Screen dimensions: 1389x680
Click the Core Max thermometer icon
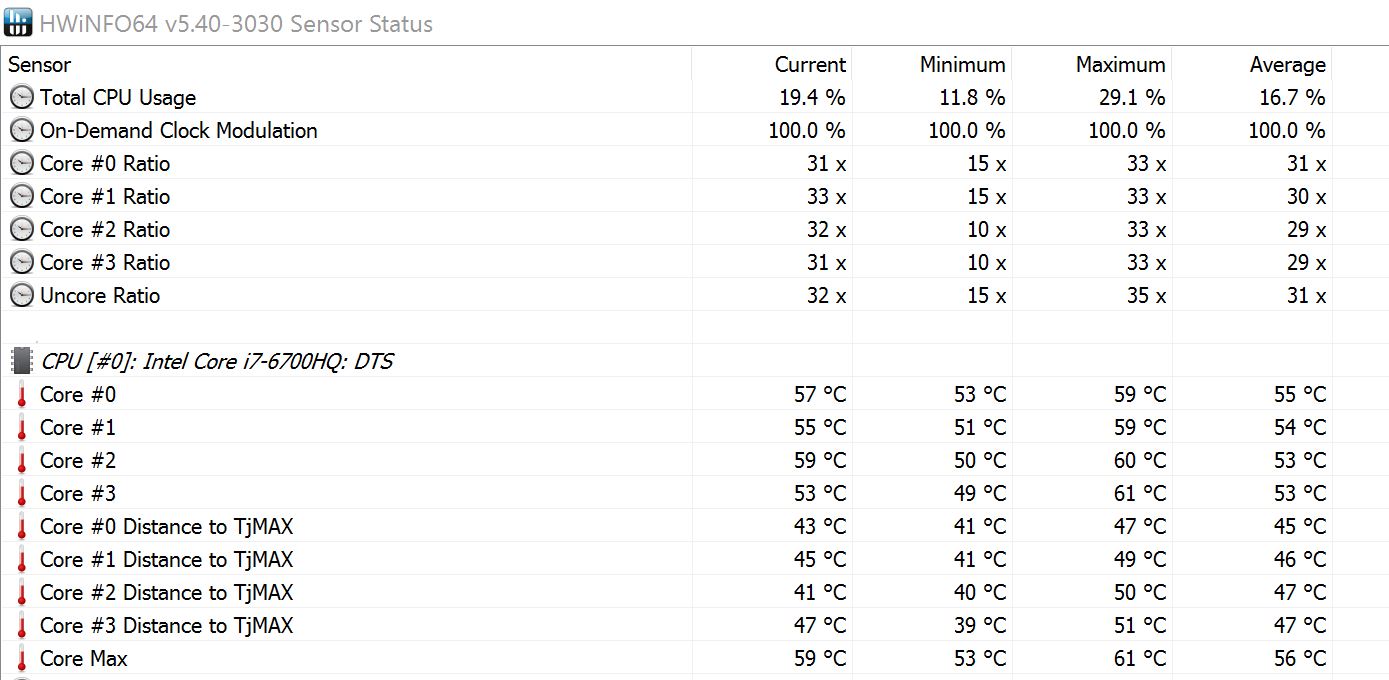tap(21, 658)
